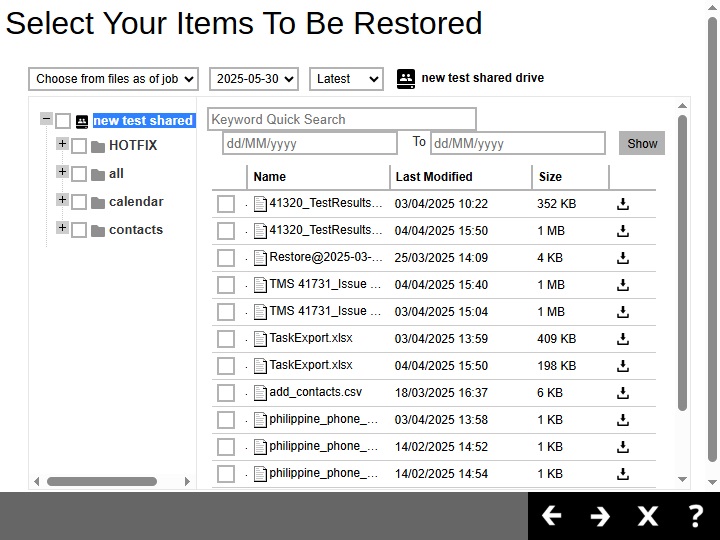Screen dimensions: 720x540
Task: Open the Latest version dropdown
Action: (x=346, y=79)
